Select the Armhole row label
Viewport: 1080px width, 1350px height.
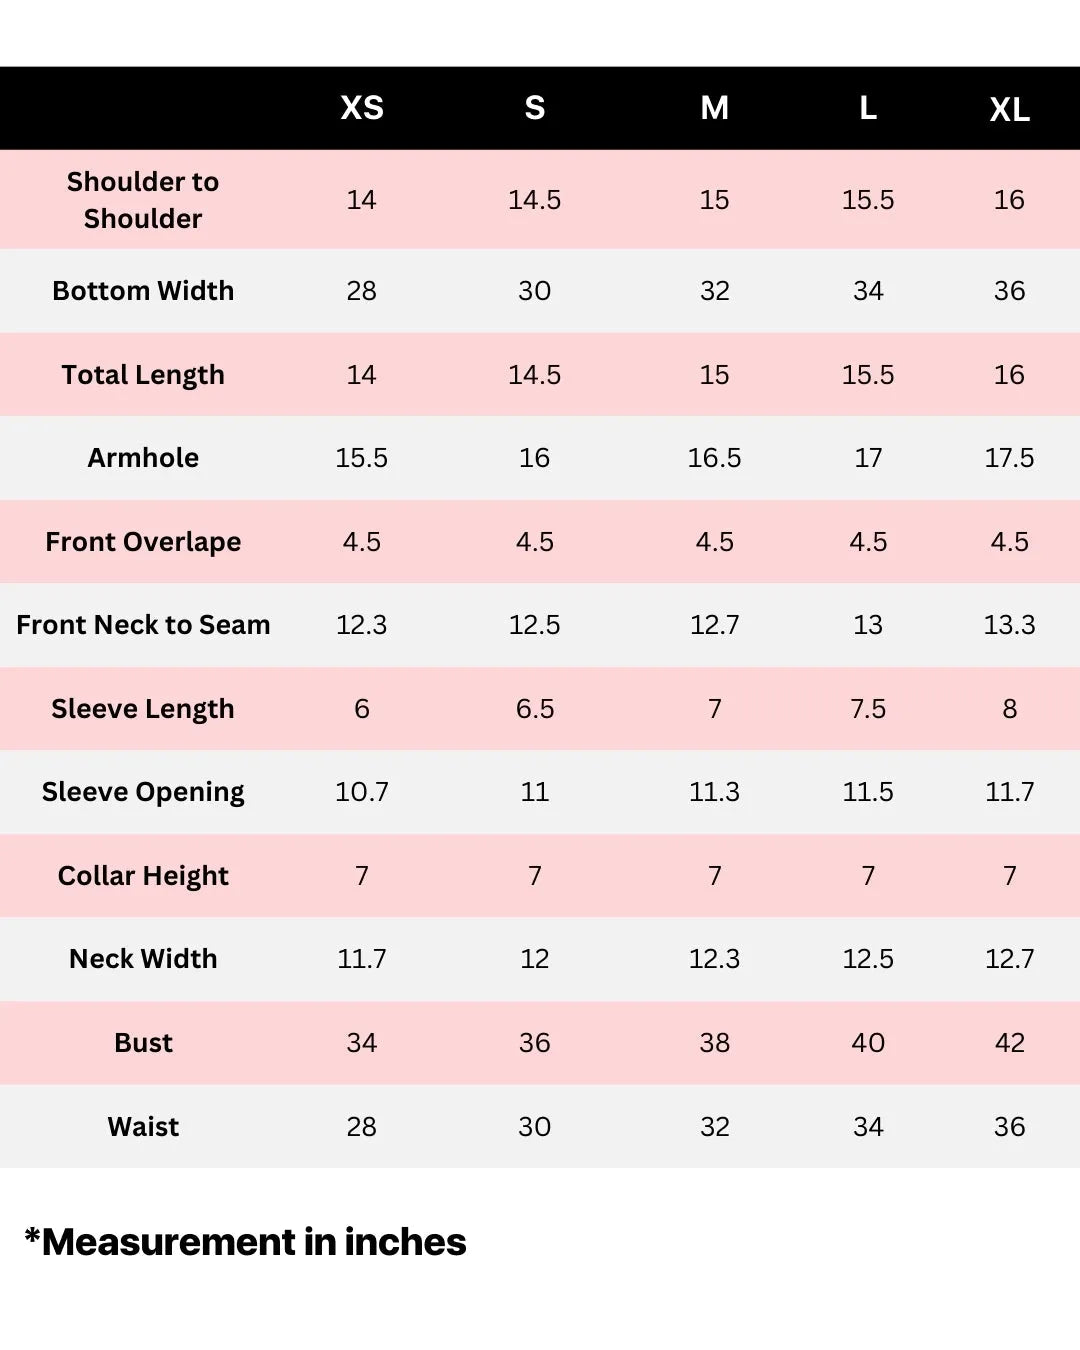click(x=143, y=458)
